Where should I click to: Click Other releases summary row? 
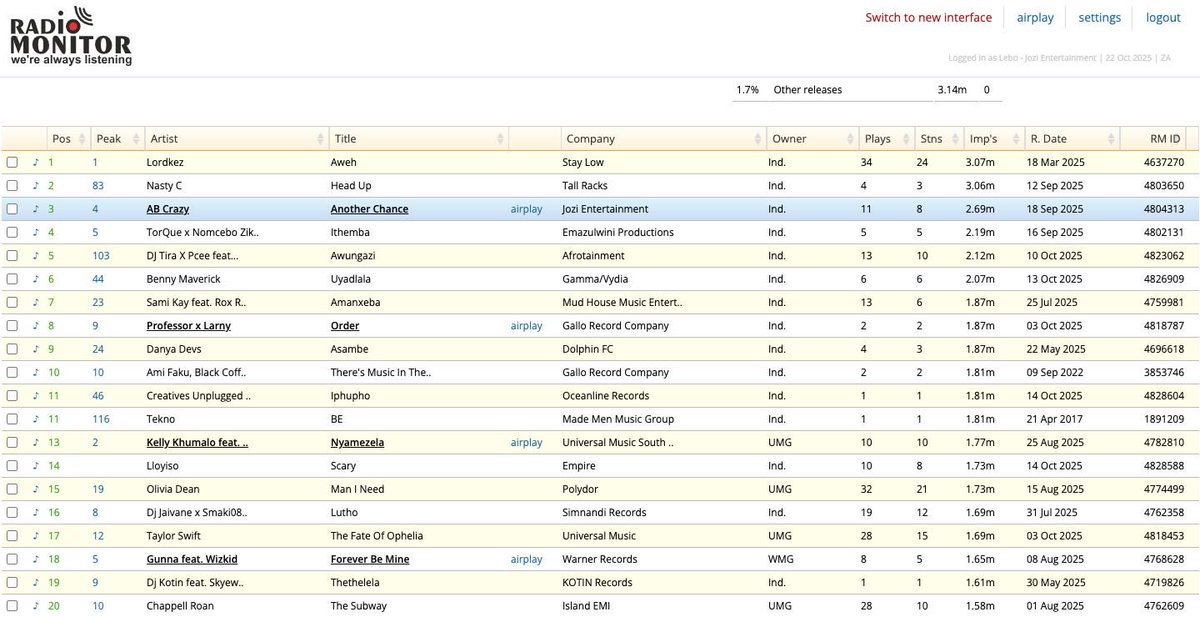point(866,90)
